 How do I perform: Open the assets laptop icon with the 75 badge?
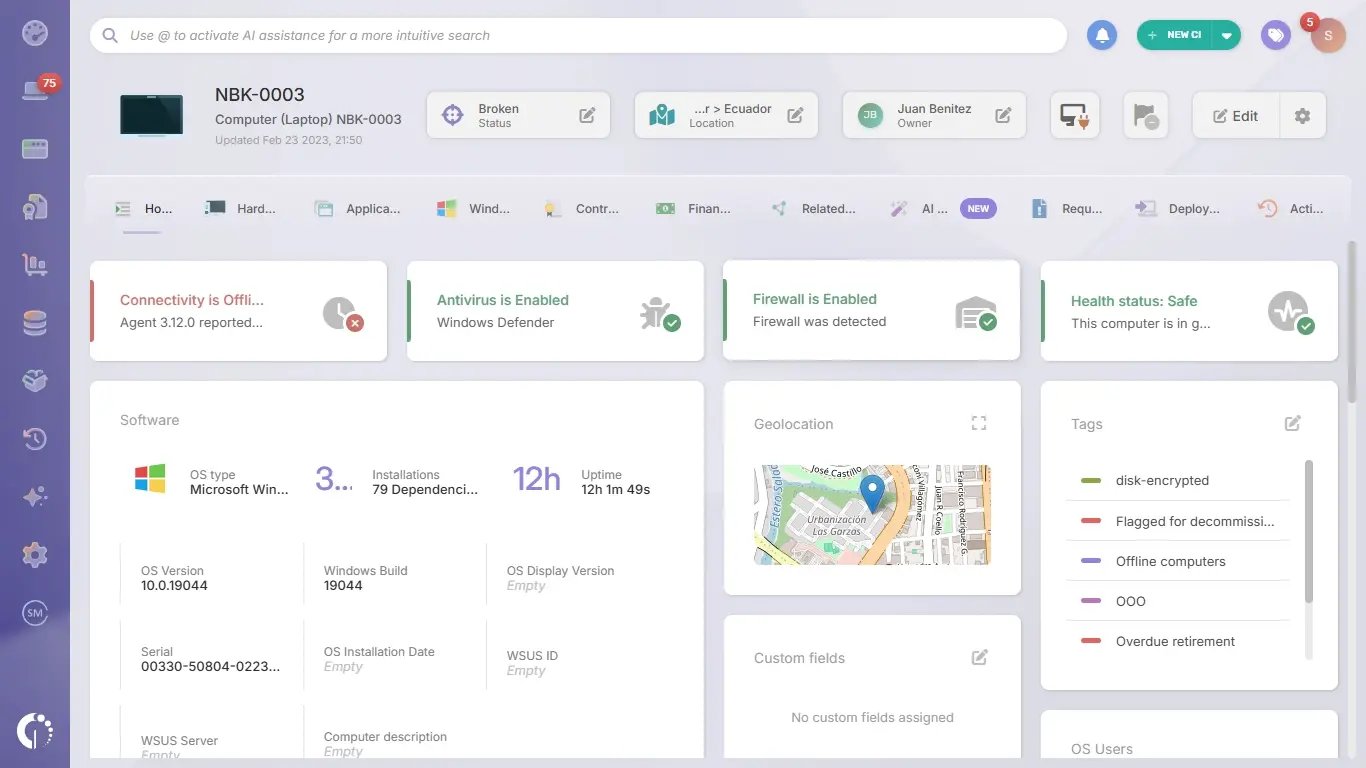coord(37,90)
